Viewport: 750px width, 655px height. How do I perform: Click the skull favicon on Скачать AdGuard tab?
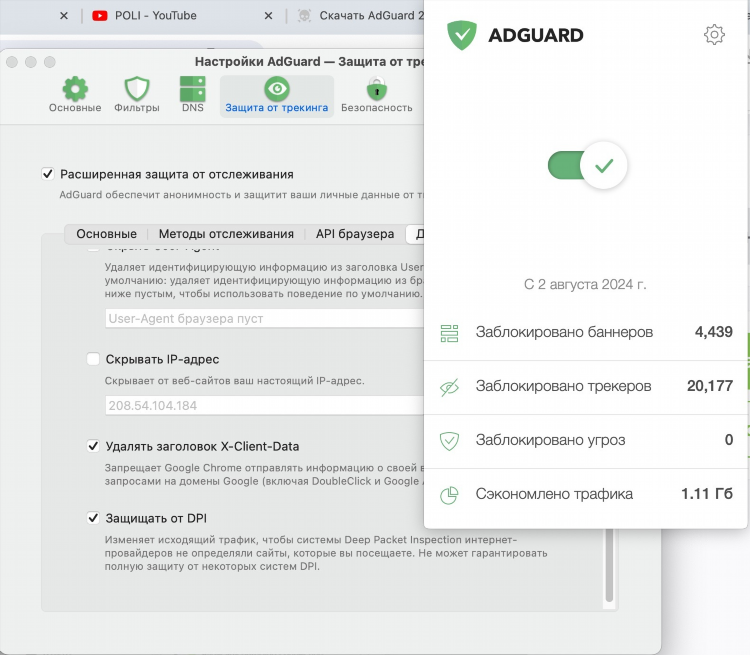[304, 16]
